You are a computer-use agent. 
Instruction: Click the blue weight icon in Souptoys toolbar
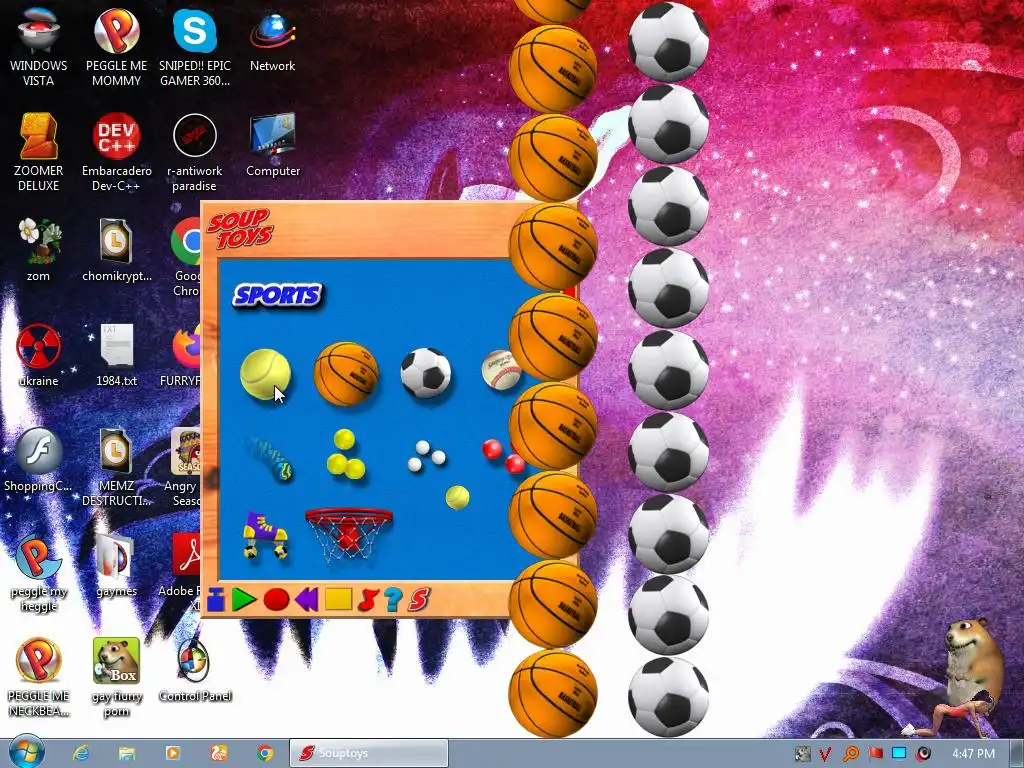[x=216, y=599]
